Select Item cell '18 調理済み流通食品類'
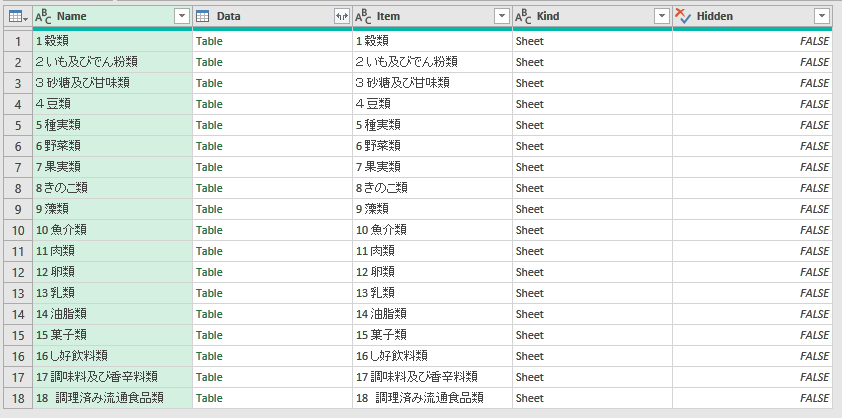Screen dimensions: 842x418 click(x=432, y=398)
